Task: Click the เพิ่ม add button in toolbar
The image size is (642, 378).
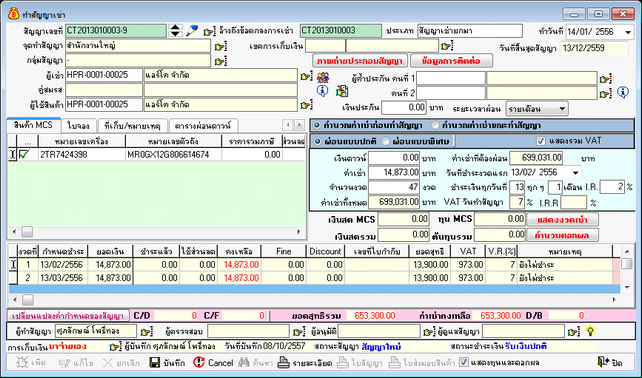Action: (x=32, y=362)
